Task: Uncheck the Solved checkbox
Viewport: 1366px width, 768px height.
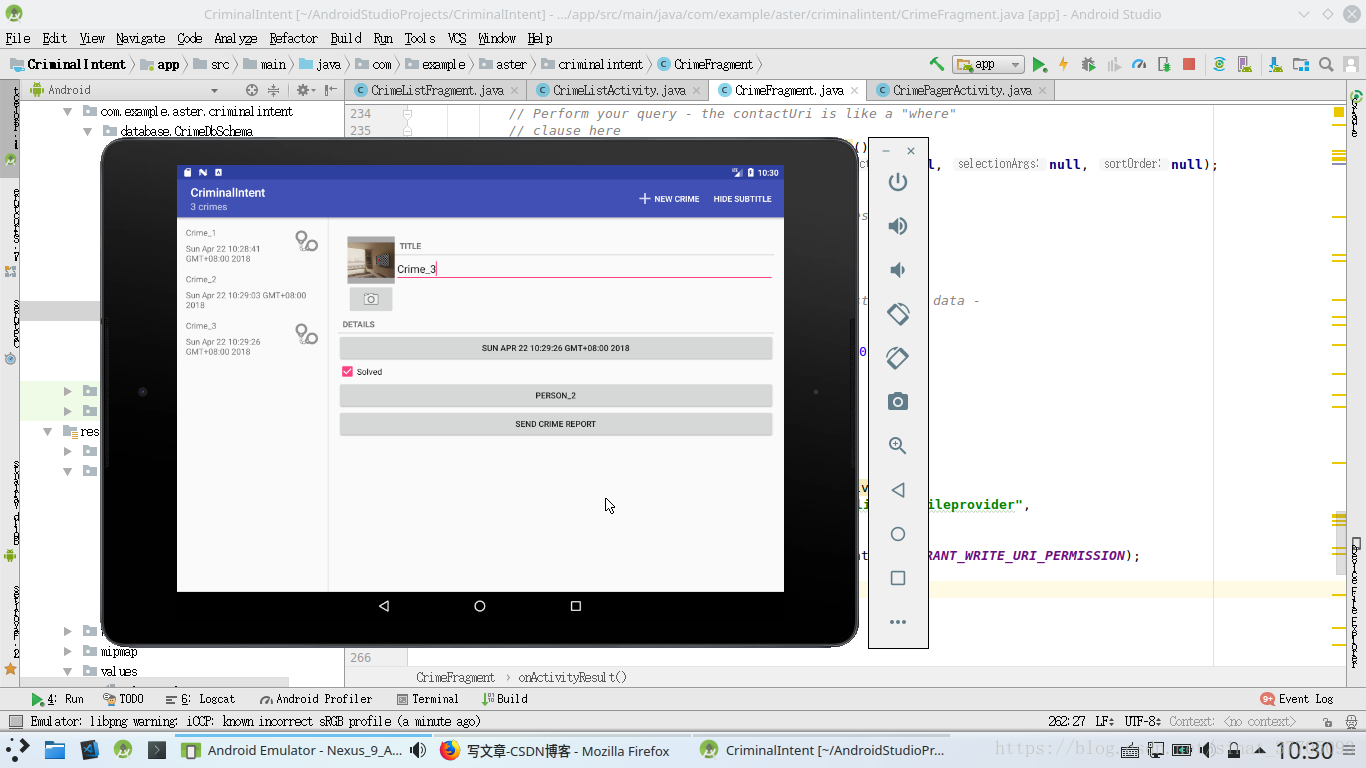Action: [347, 372]
